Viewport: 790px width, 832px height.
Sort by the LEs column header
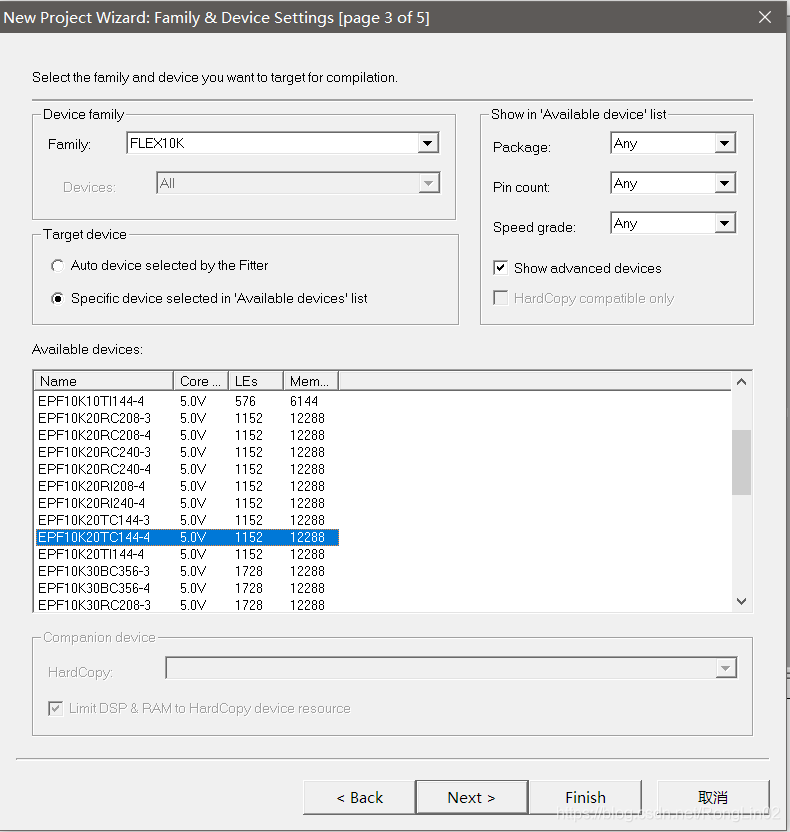pos(256,381)
